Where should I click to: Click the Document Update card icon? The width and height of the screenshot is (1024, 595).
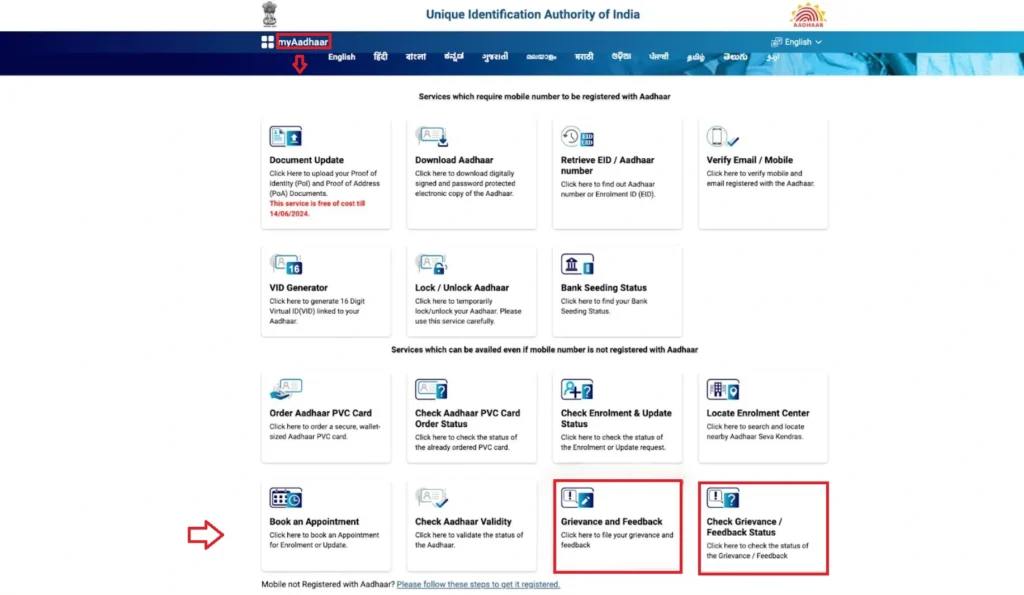(285, 137)
